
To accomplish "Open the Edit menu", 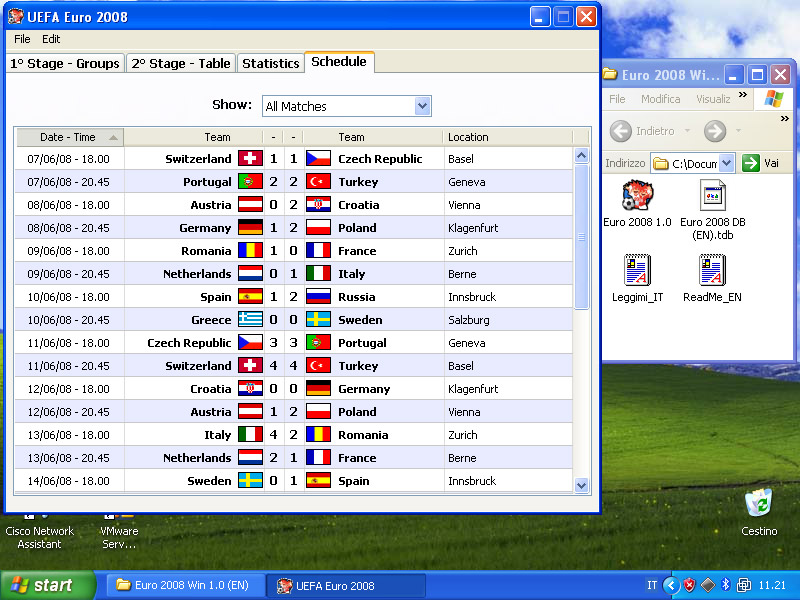I will coord(51,39).
